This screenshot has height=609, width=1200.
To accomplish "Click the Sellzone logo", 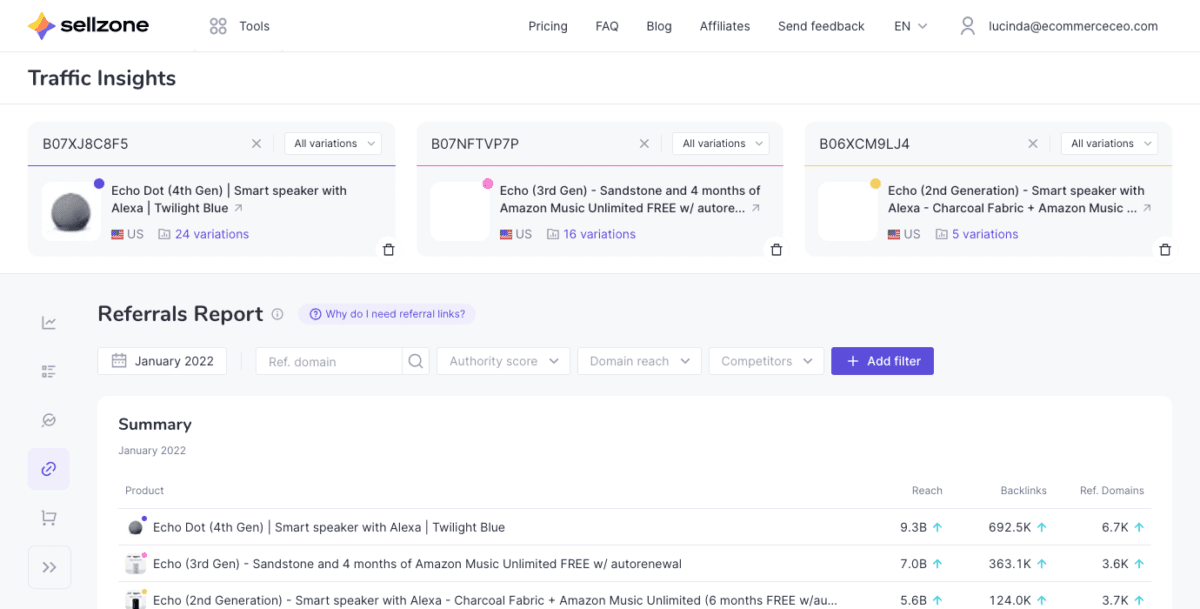I will 88,26.
